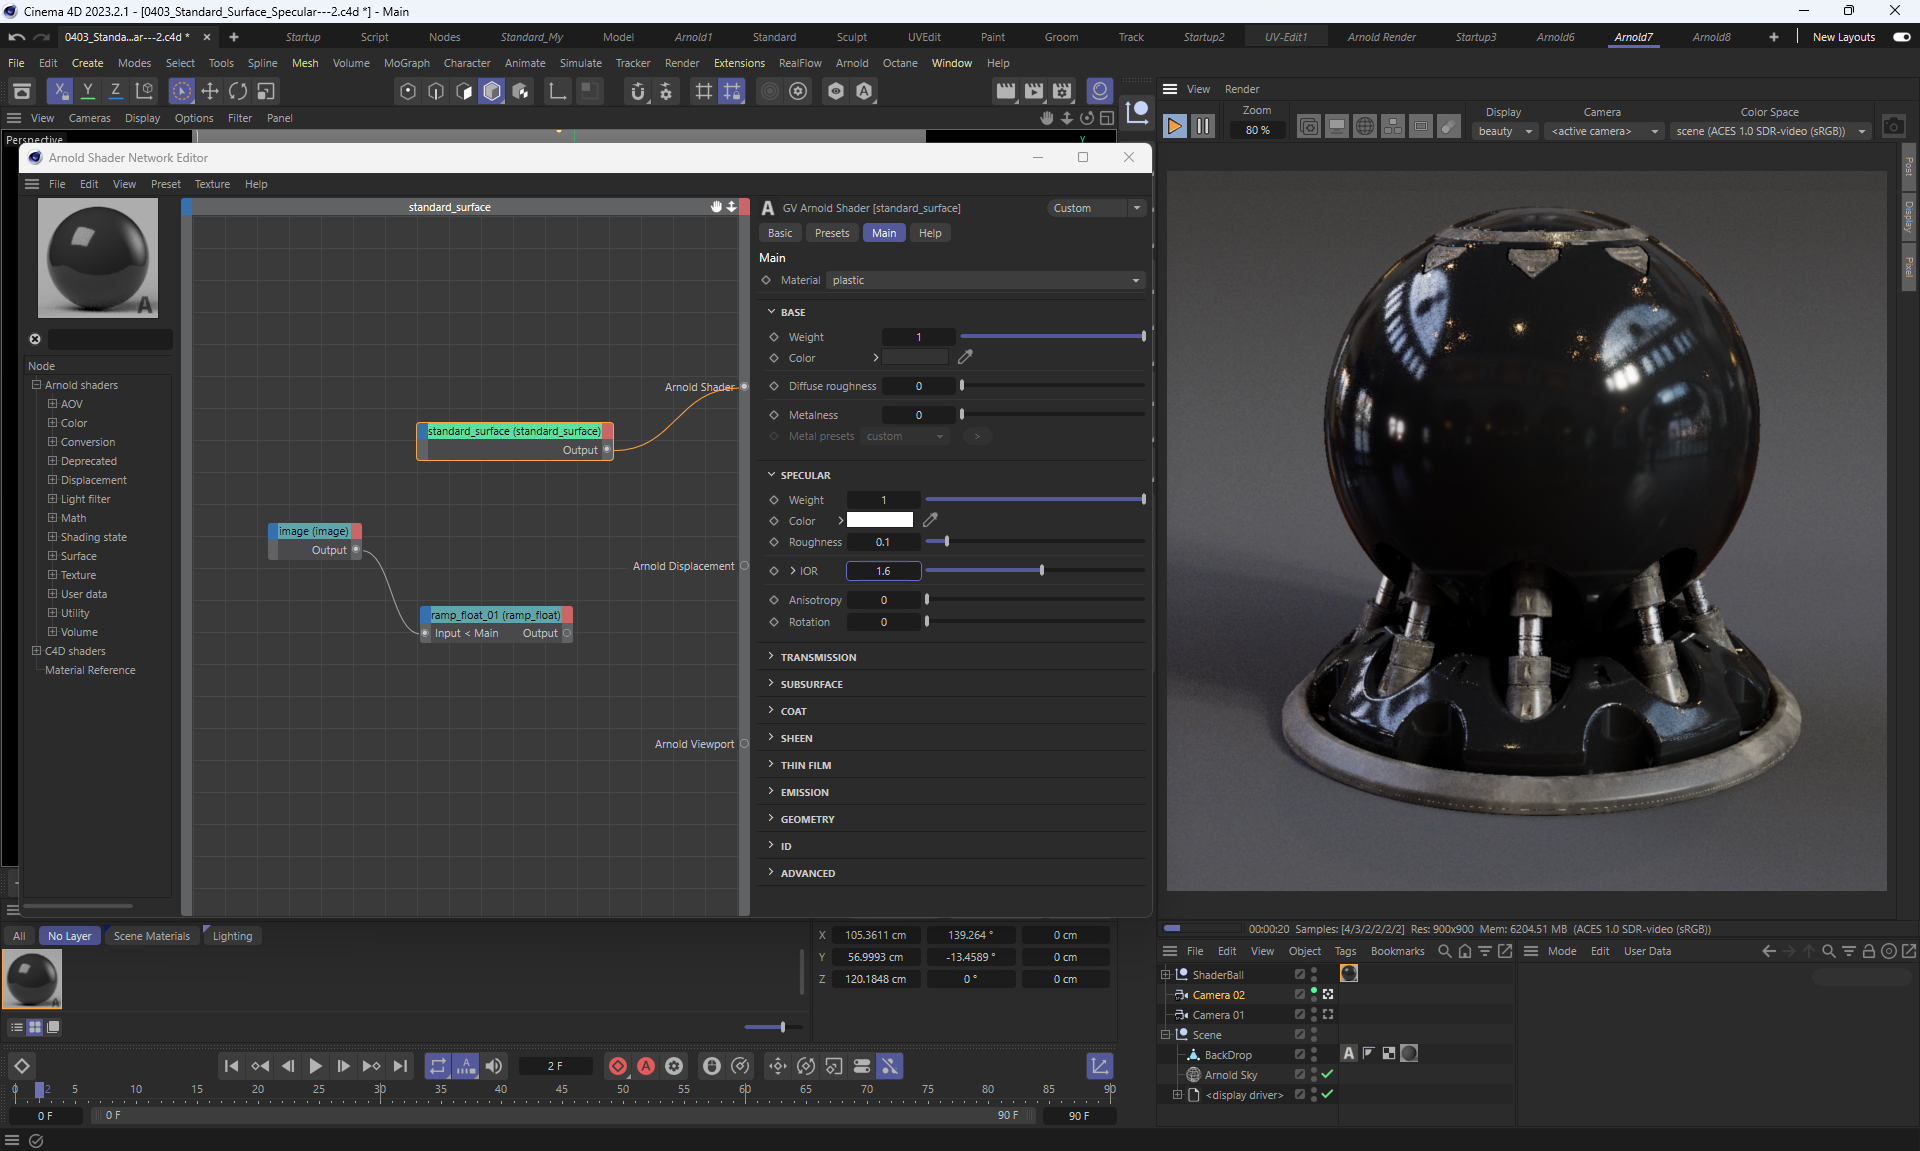Toggle Arnold Sky enabled checkmark
The height and width of the screenshot is (1151, 1920).
tap(1327, 1074)
